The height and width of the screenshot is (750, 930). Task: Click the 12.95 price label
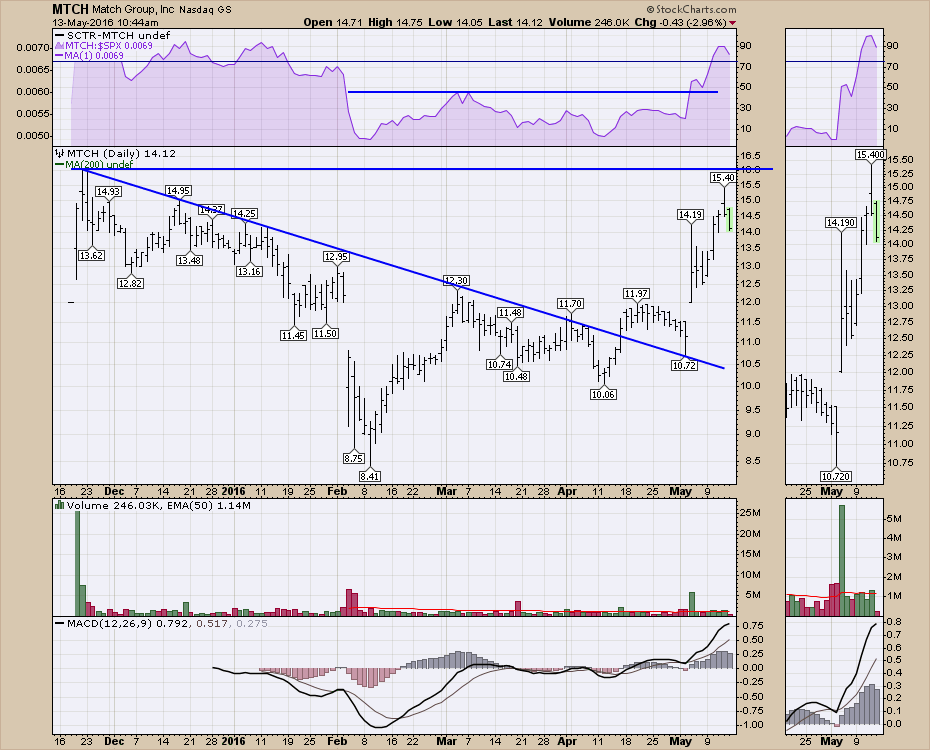336,257
